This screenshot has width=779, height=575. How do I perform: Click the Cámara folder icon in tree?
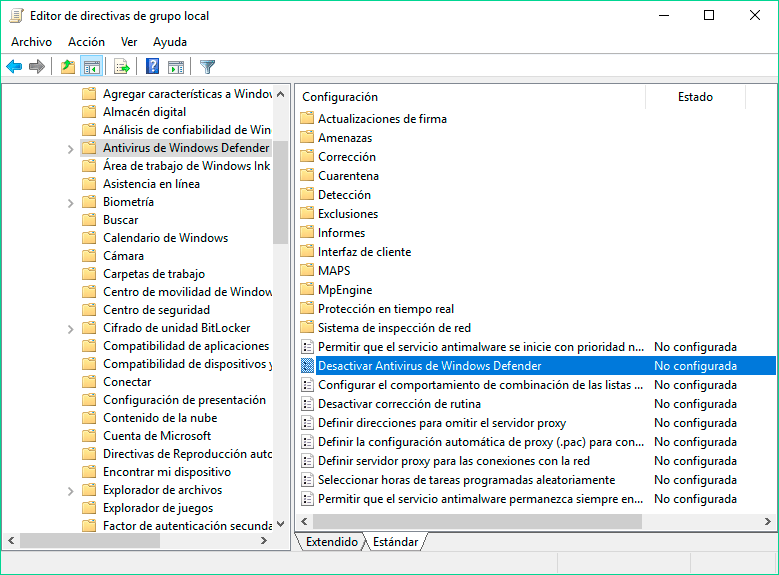tap(89, 255)
